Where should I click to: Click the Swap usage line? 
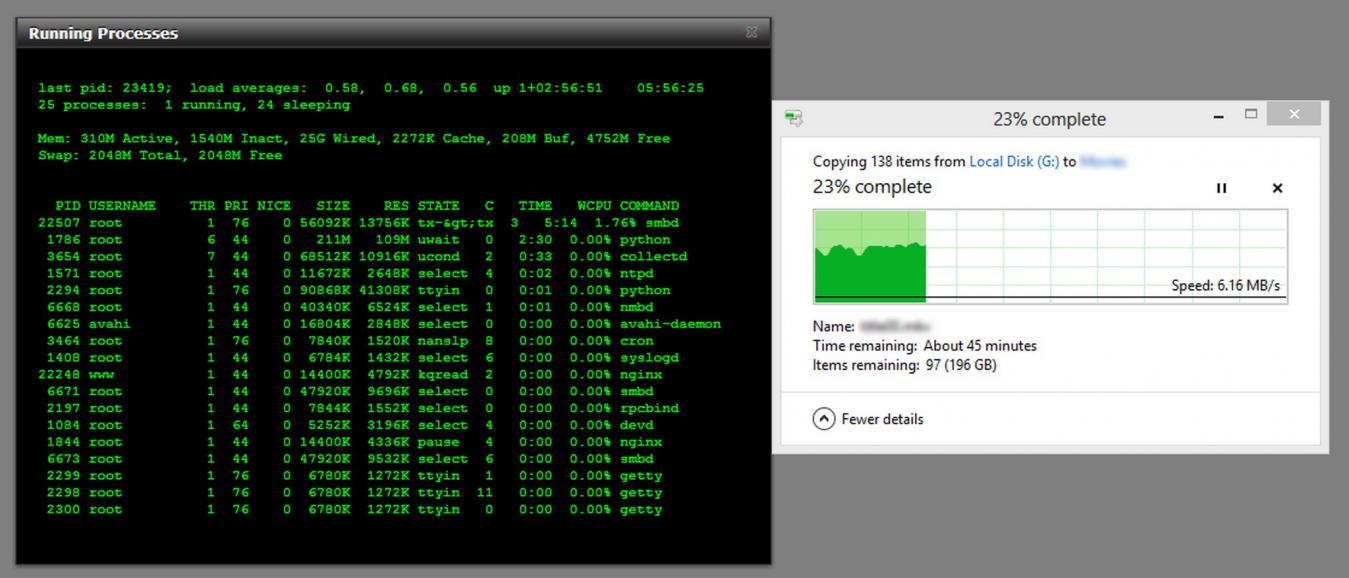pyautogui.click(x=160, y=156)
